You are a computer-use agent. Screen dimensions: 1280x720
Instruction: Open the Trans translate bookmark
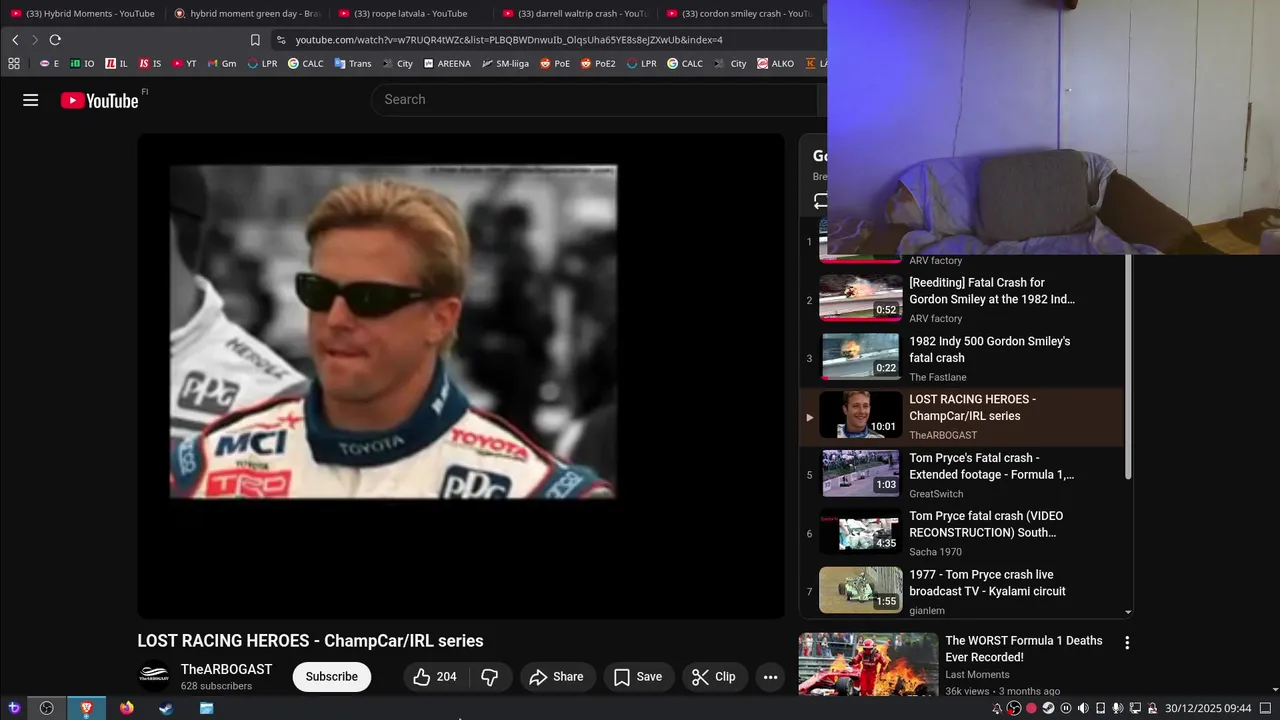353,63
